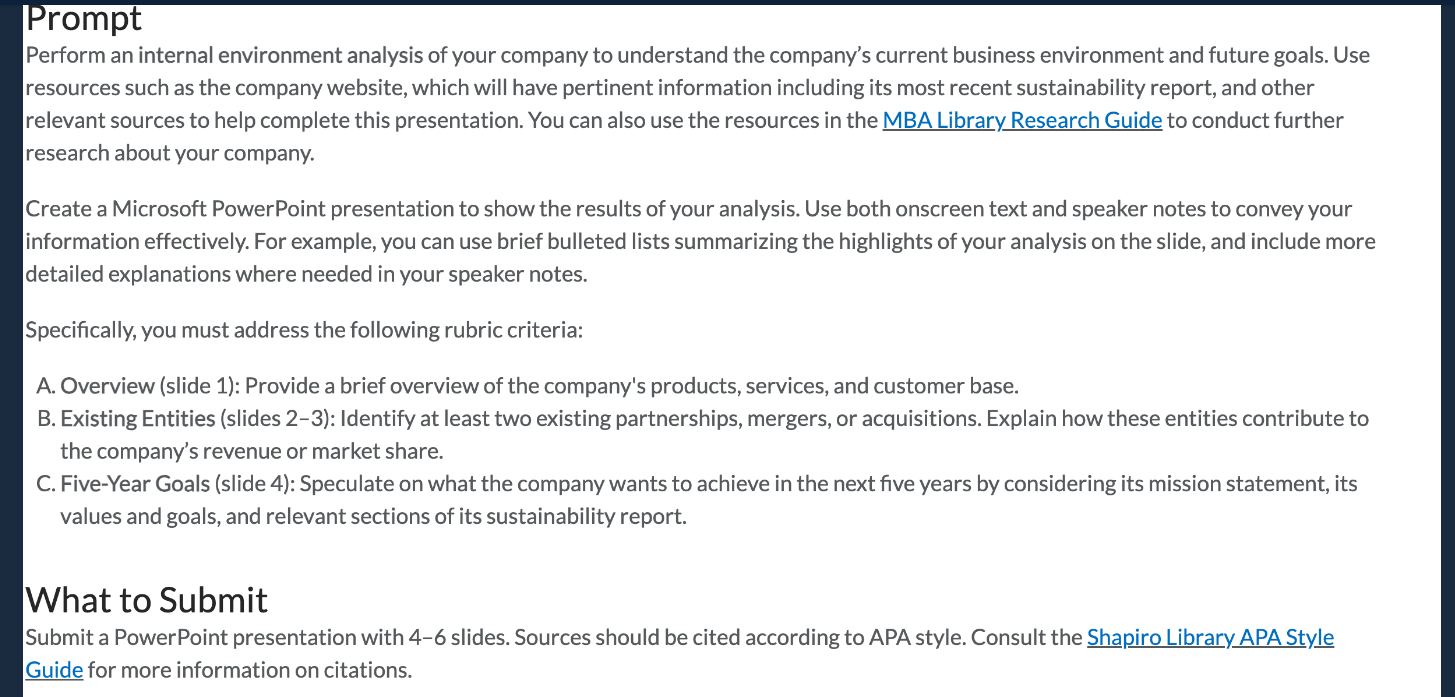The width and height of the screenshot is (1455, 697).
Task: Click the "the company's revenue or market share." line
Action: pyautogui.click(x=251, y=451)
